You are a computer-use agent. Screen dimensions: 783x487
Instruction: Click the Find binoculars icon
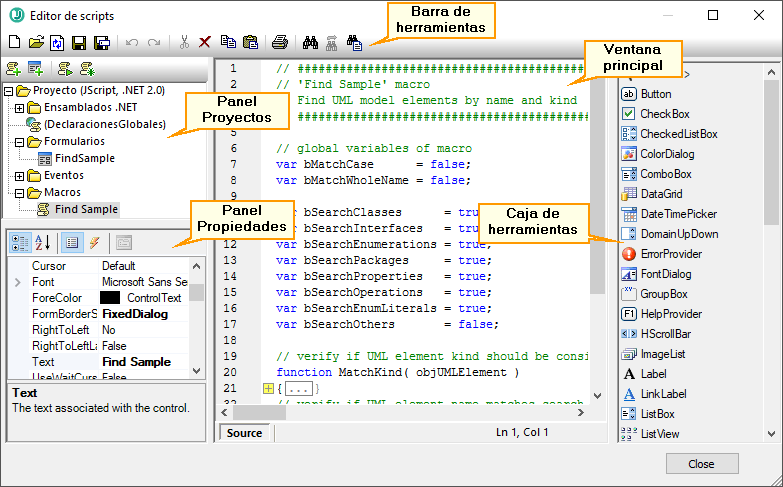[310, 43]
